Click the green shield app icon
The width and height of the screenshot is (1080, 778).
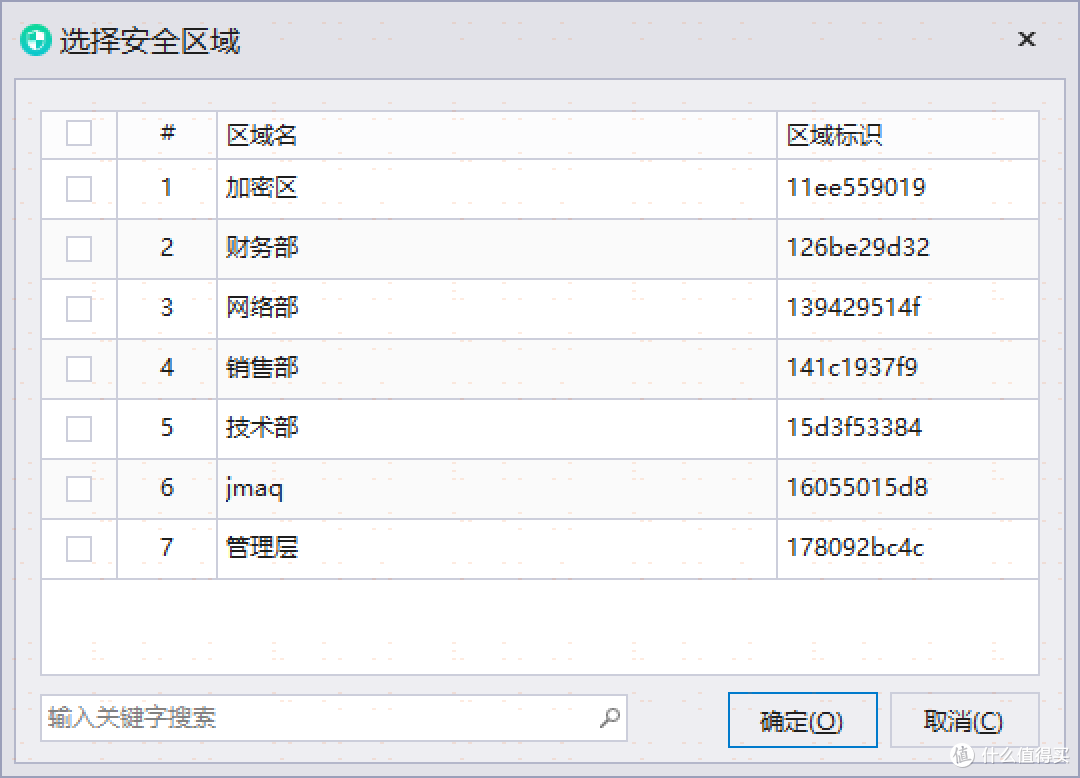36,40
